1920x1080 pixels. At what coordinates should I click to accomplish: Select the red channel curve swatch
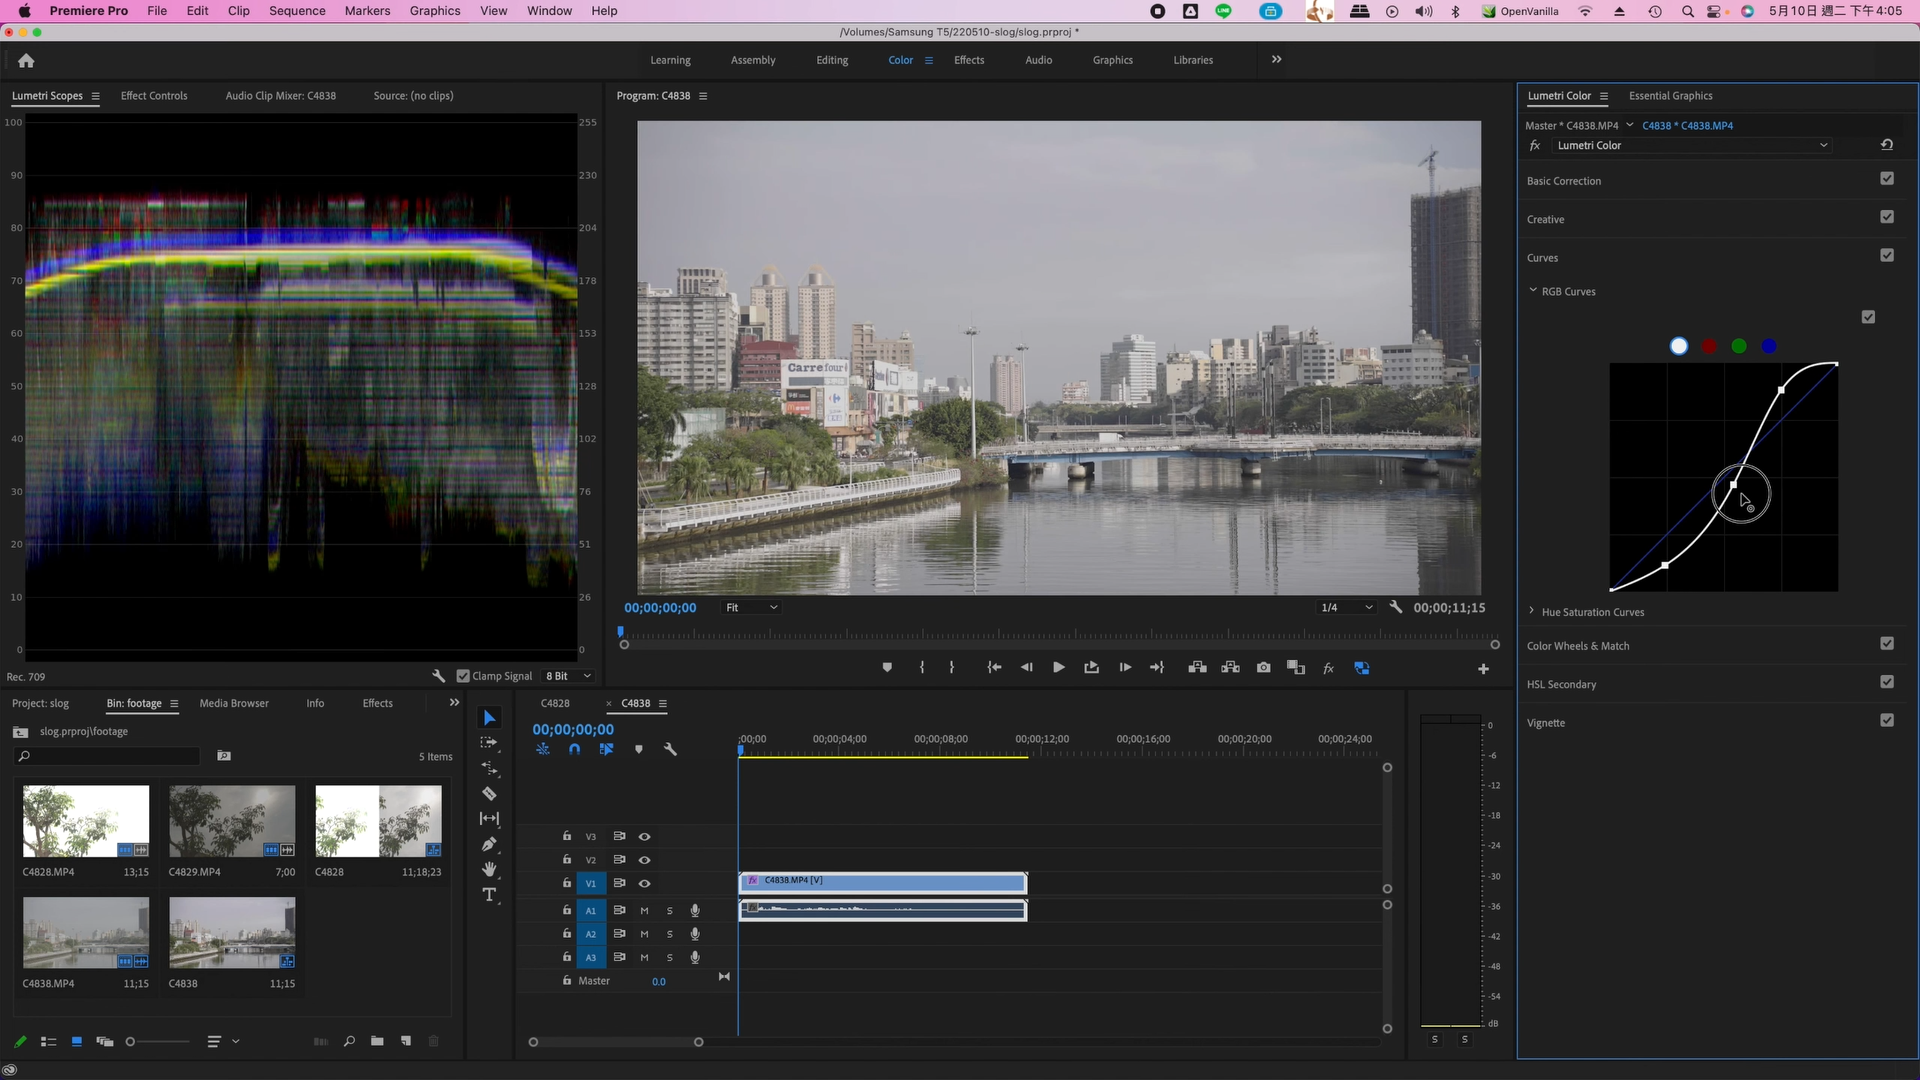point(1709,346)
